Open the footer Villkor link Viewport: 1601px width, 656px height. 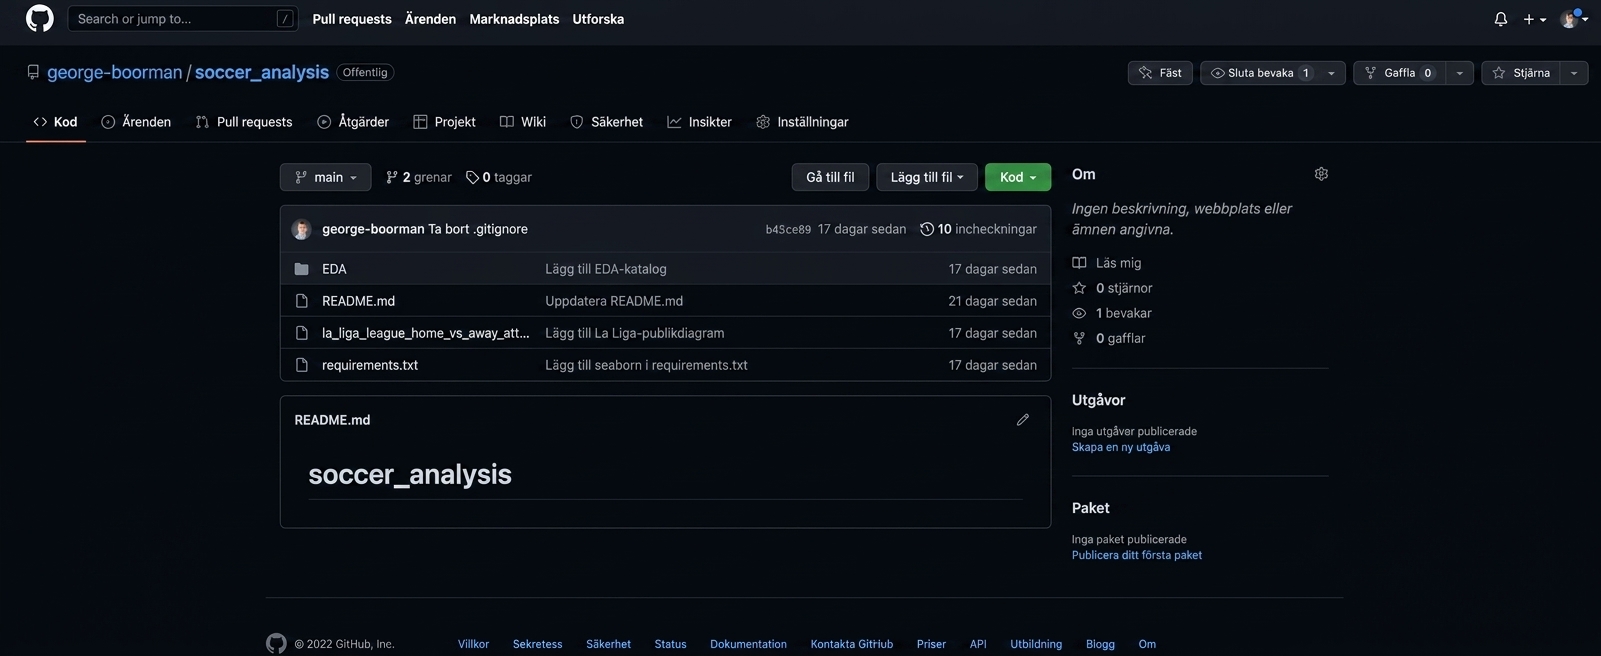pos(473,644)
